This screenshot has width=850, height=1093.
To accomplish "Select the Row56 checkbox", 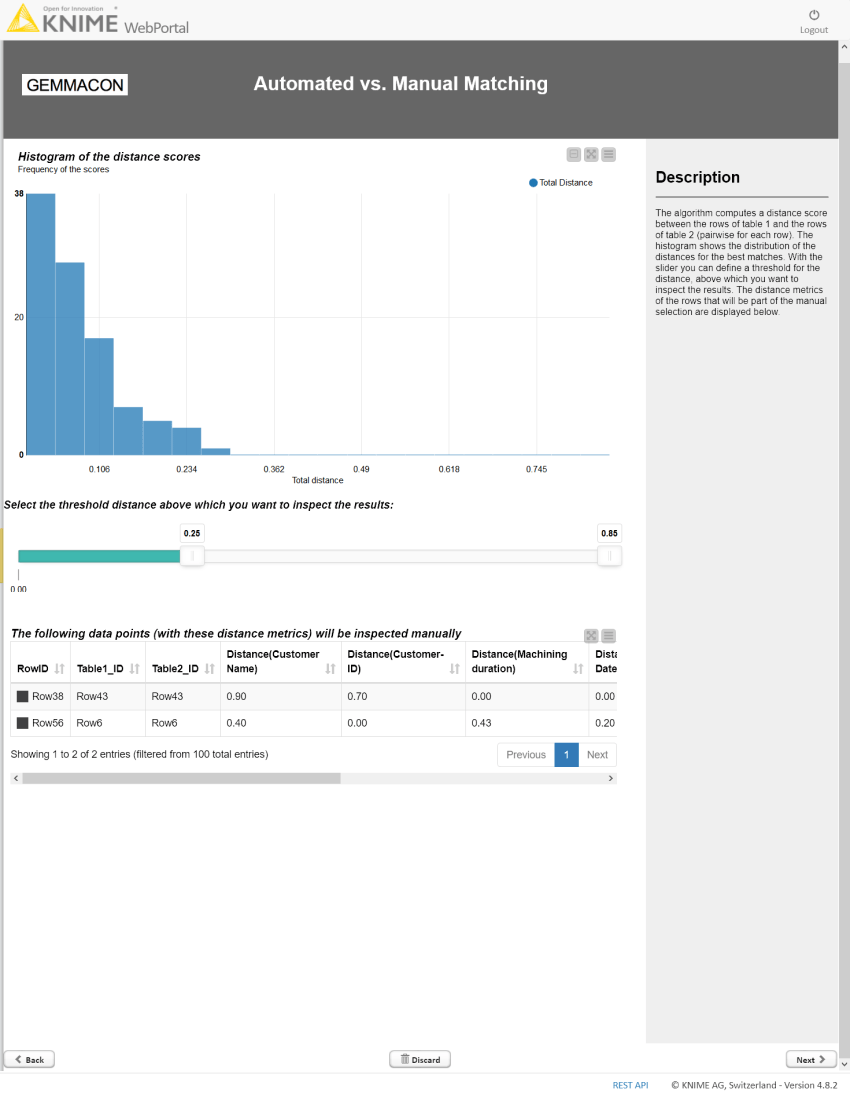I will (22, 723).
